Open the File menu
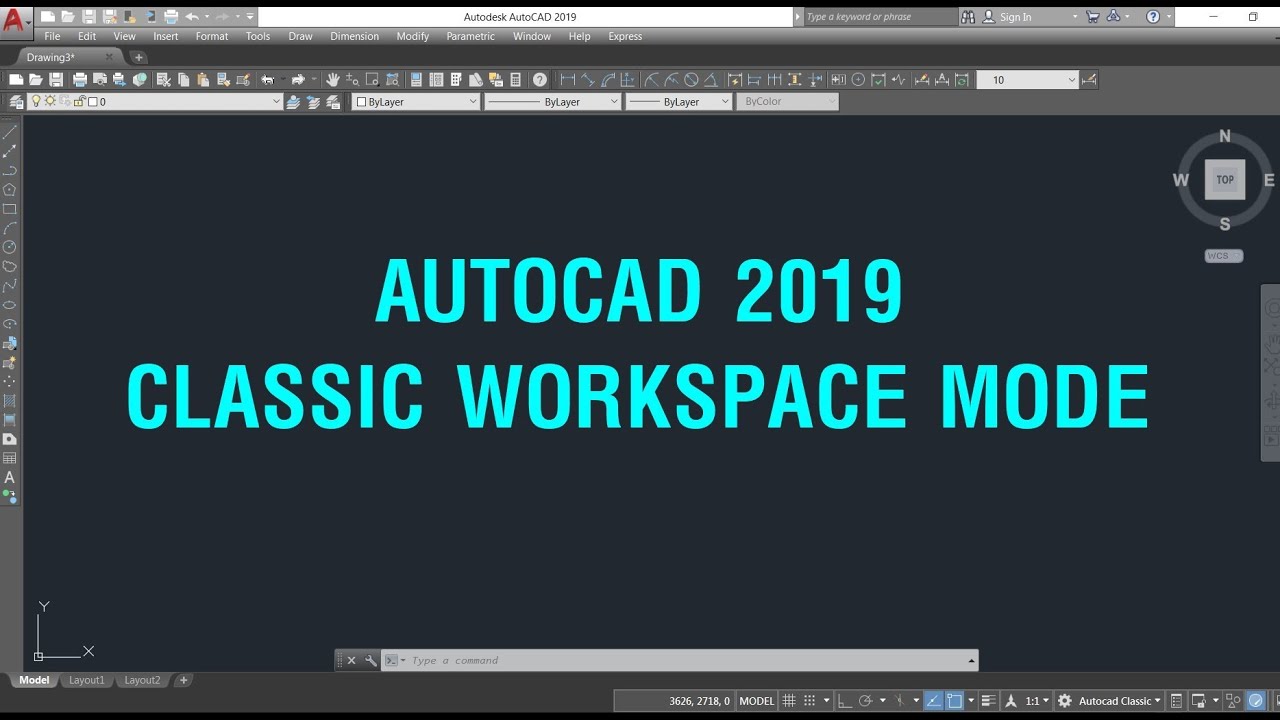Viewport: 1280px width, 720px height. (52, 36)
